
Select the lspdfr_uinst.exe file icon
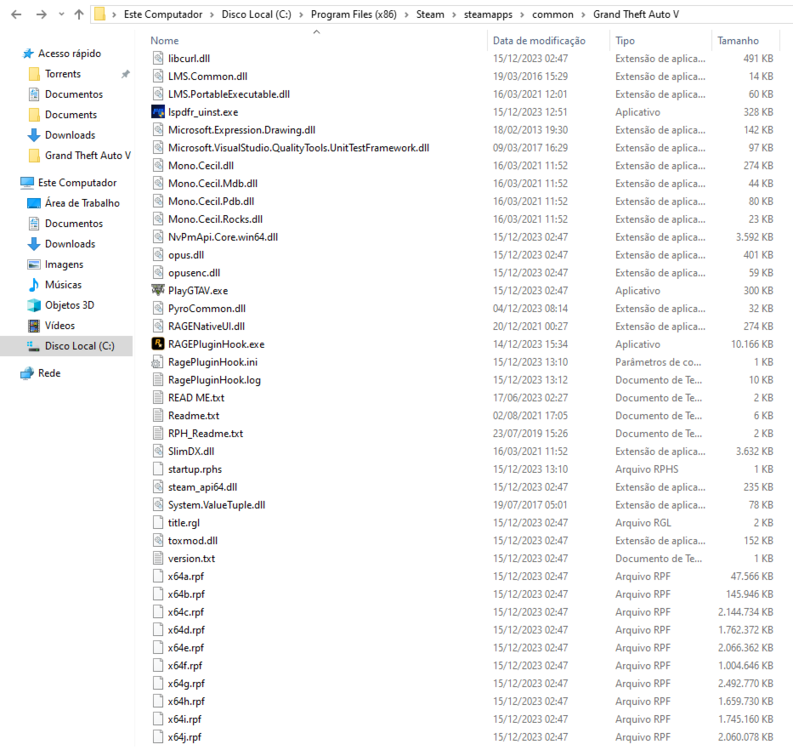pos(158,112)
